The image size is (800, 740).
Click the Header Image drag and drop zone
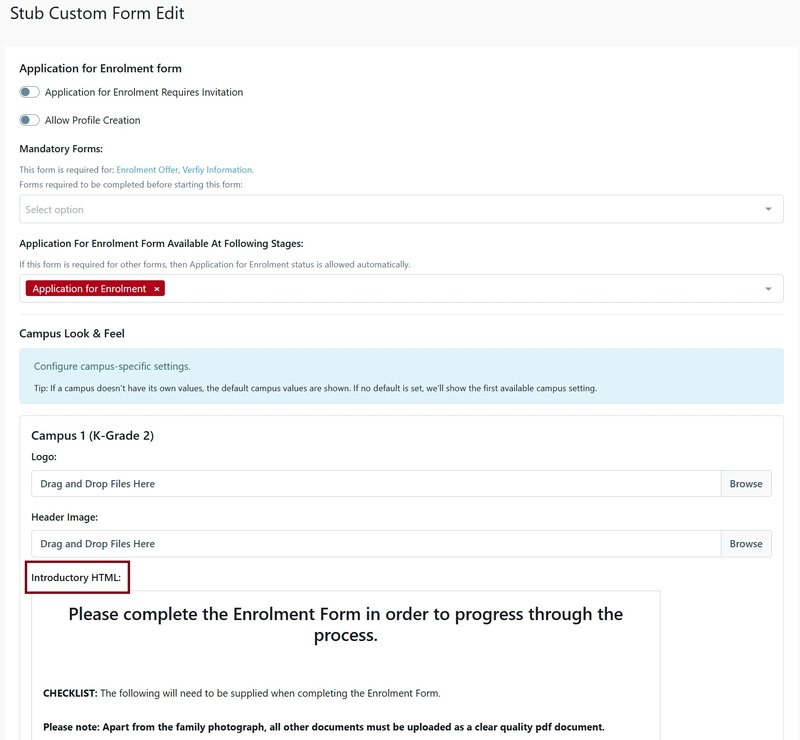(x=300, y=543)
